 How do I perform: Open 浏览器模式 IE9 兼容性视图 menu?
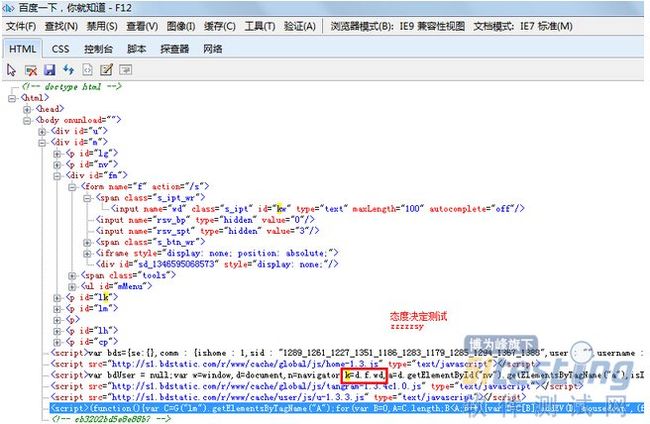coord(398,27)
